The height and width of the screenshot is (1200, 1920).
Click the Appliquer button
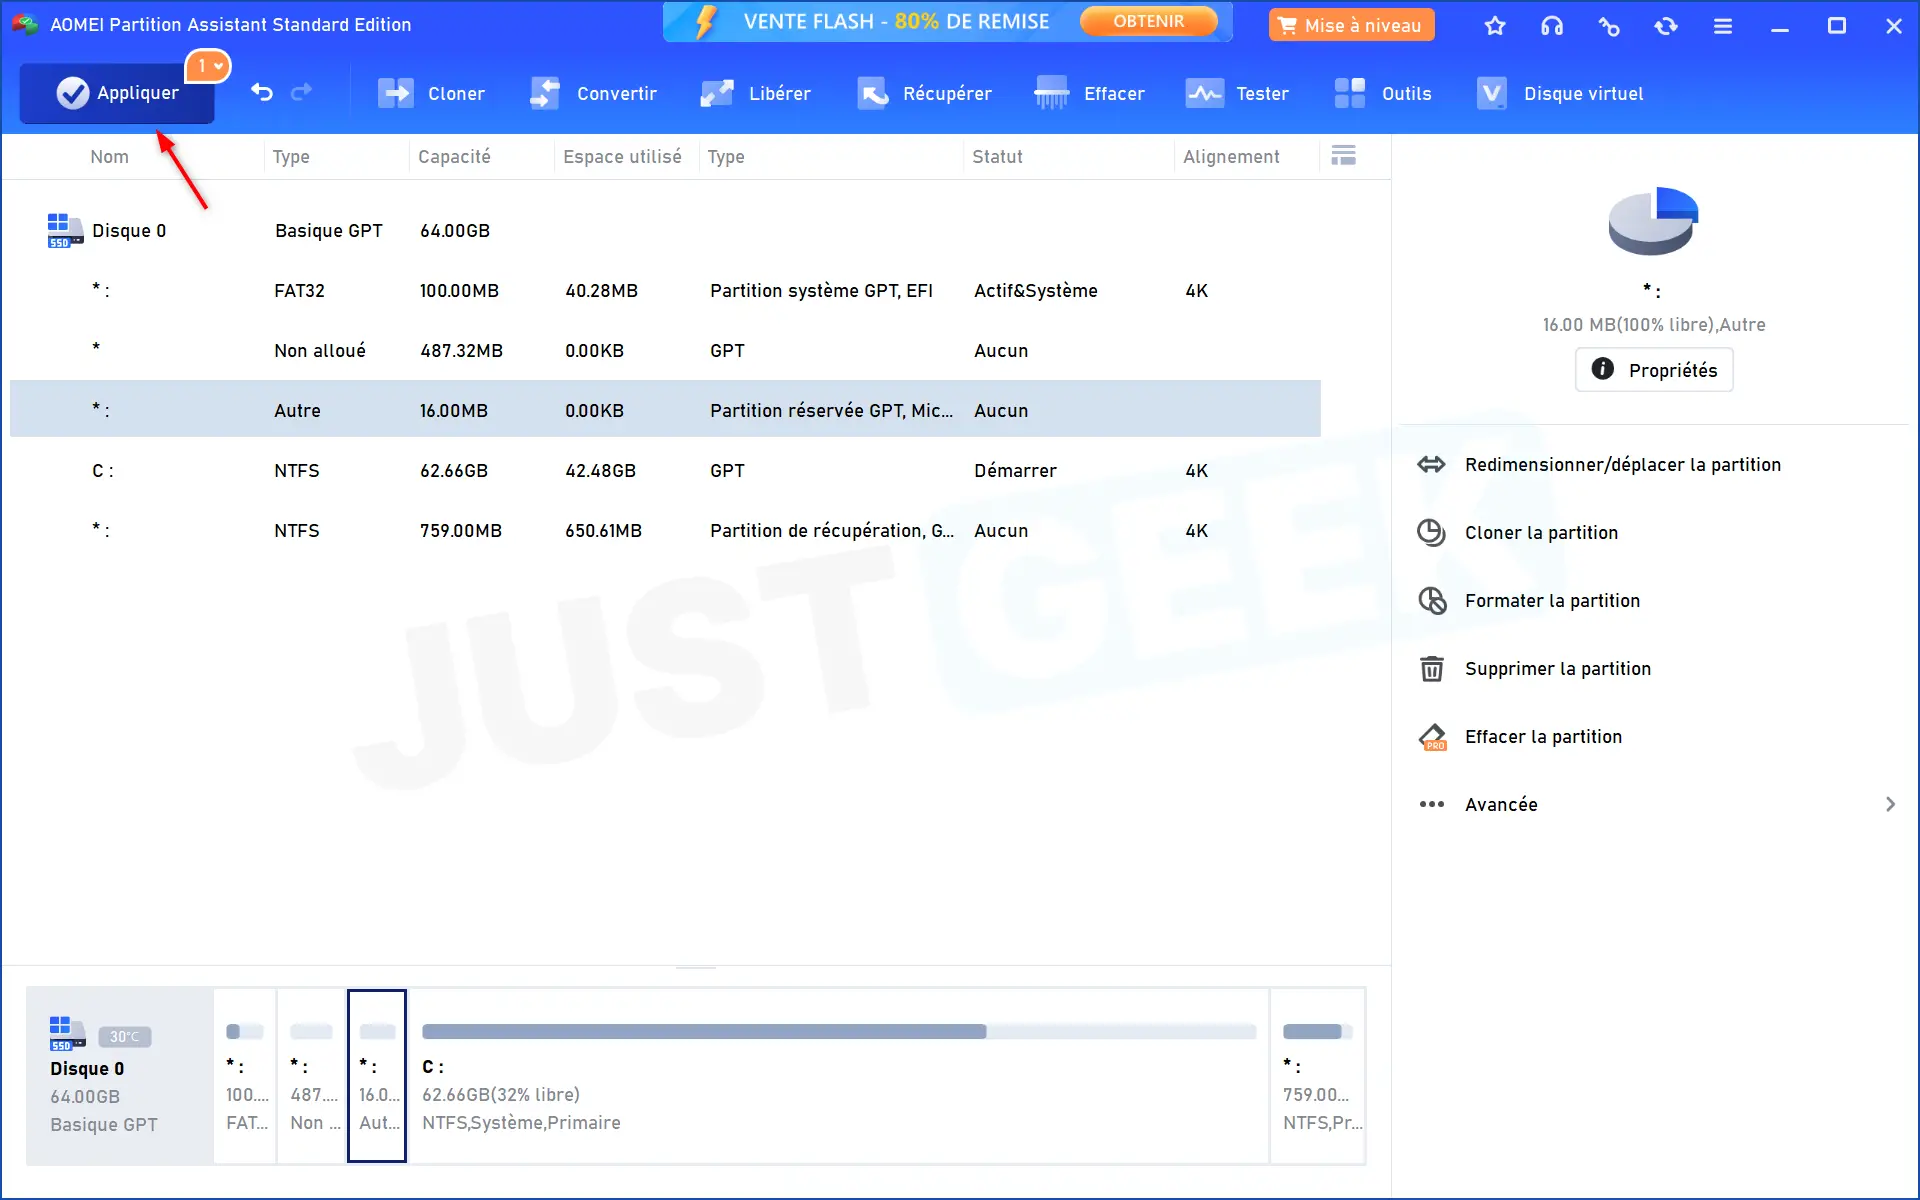pyautogui.click(x=117, y=93)
